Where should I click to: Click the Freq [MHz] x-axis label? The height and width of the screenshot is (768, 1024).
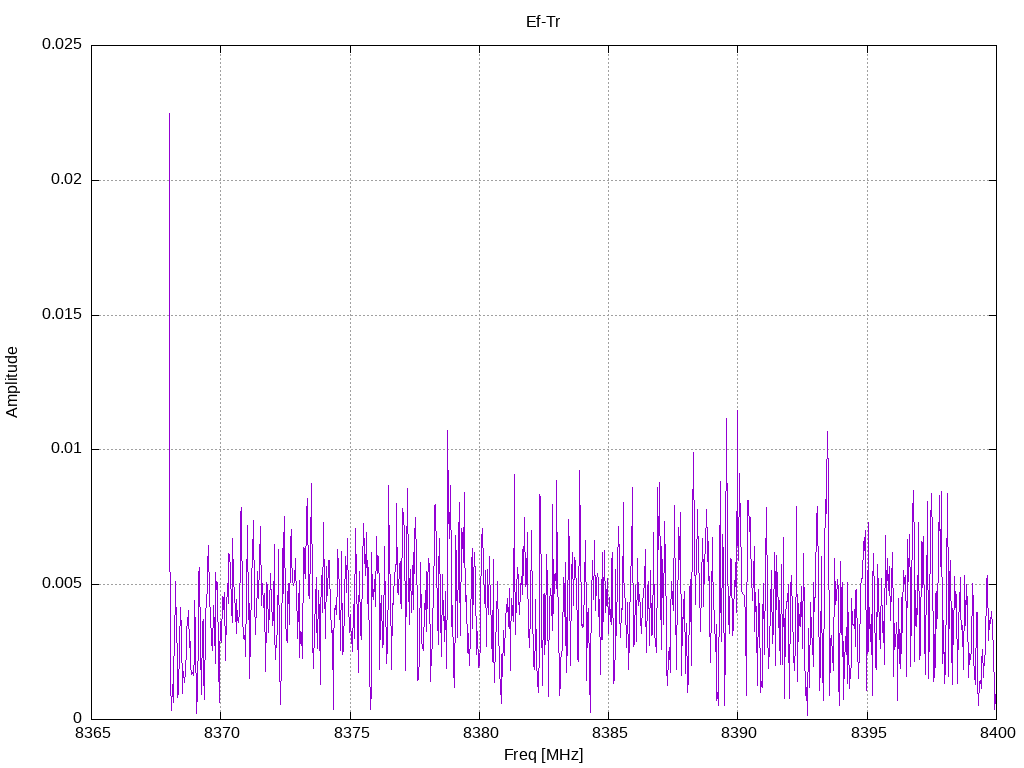click(x=543, y=755)
